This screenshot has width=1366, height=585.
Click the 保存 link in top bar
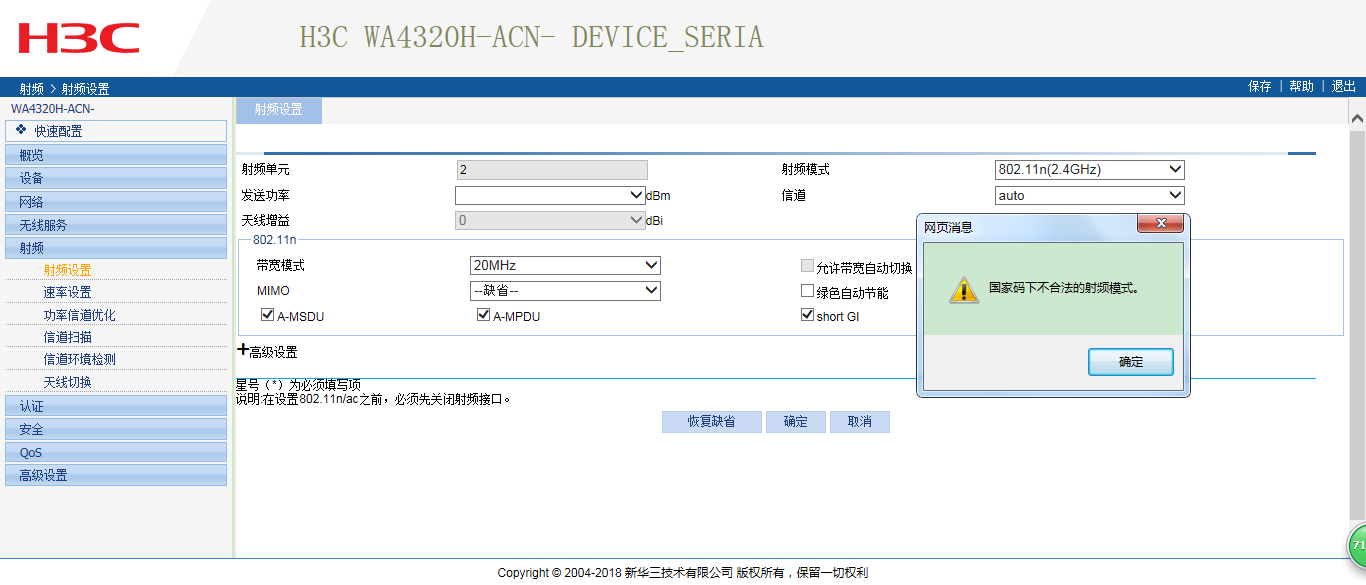coord(1260,87)
